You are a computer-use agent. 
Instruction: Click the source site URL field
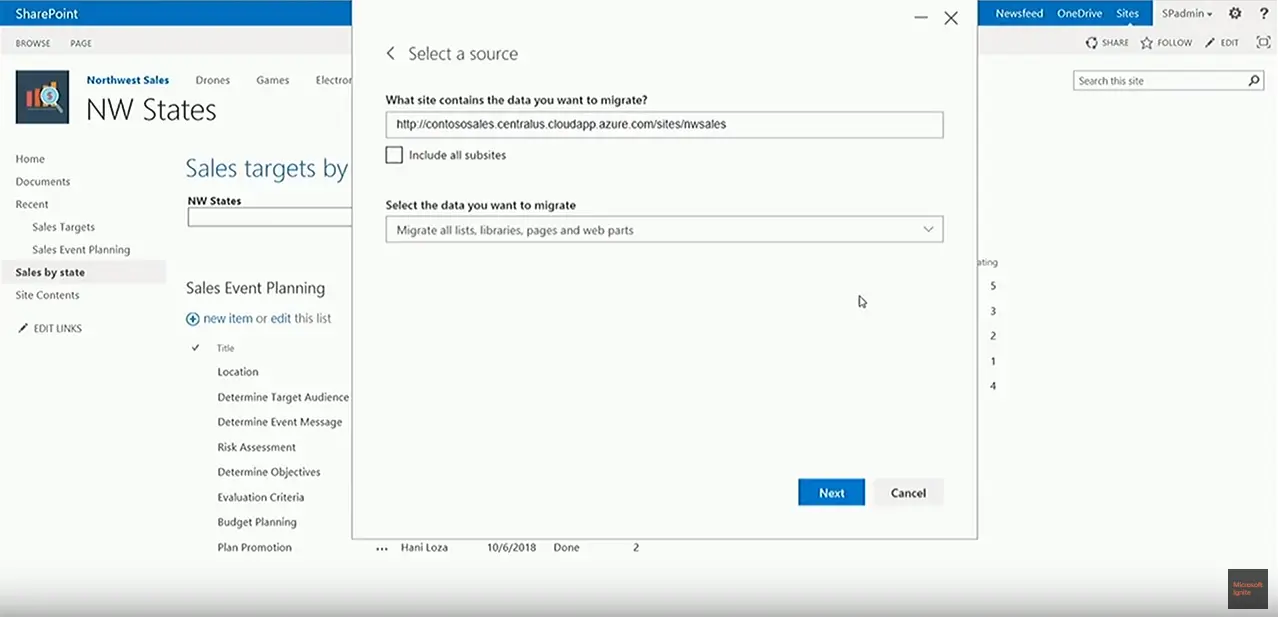pos(664,125)
